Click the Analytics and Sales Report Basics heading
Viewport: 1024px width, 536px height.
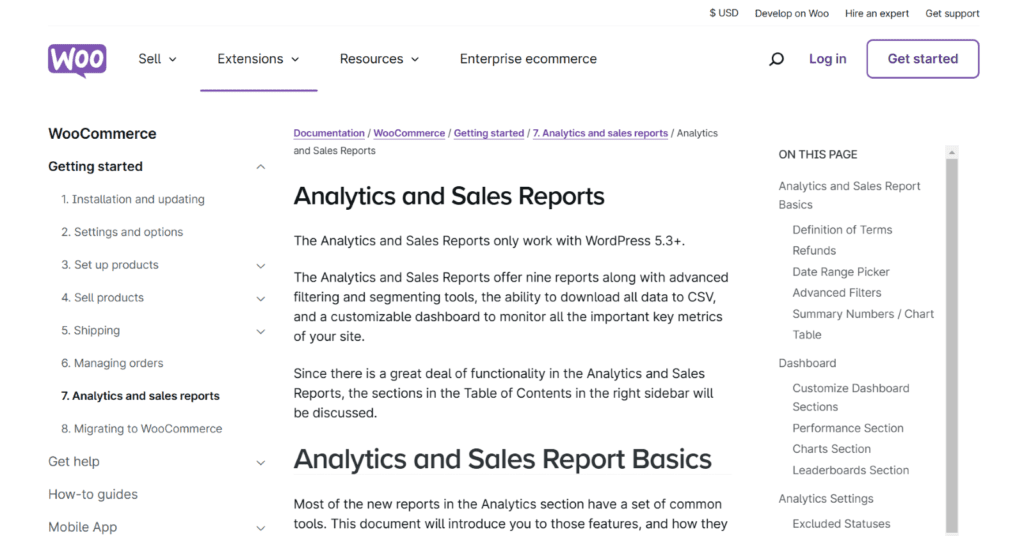(x=502, y=459)
